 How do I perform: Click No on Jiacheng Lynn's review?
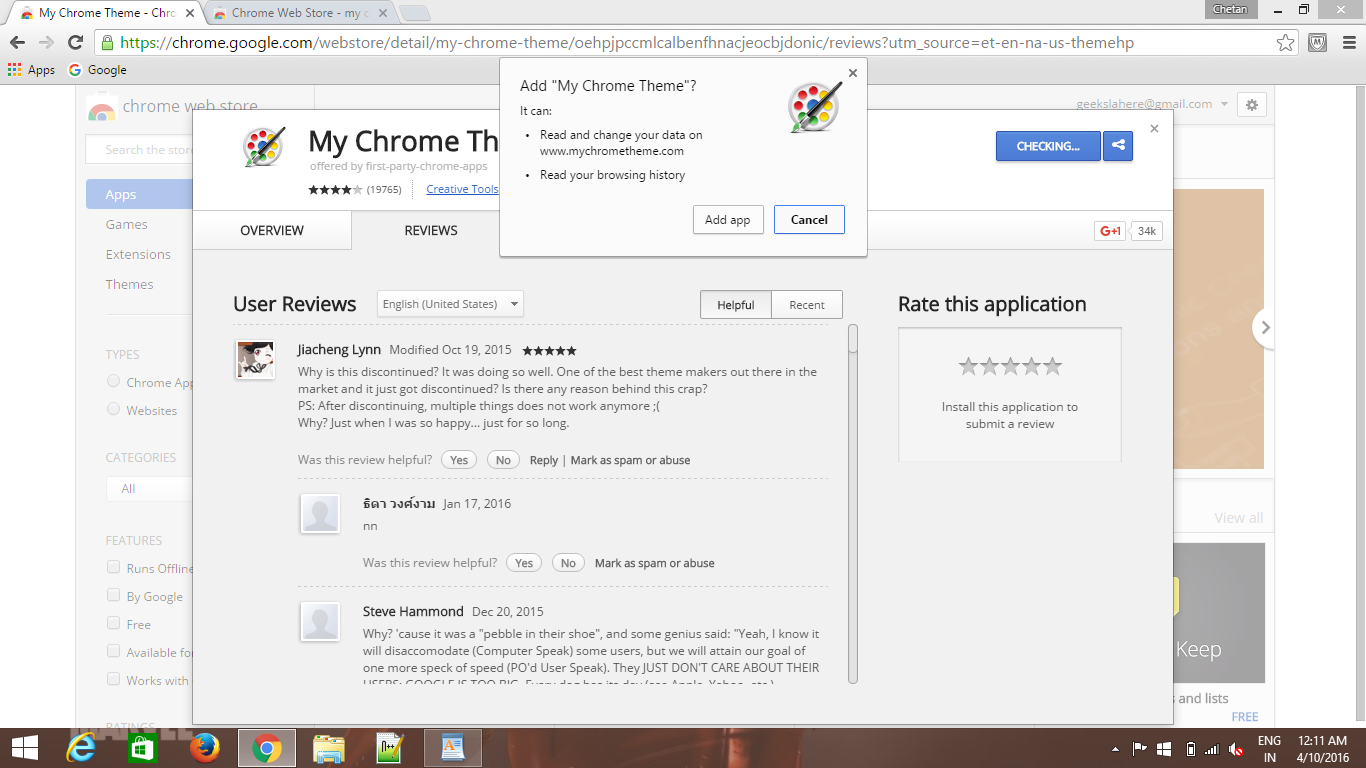(x=503, y=460)
